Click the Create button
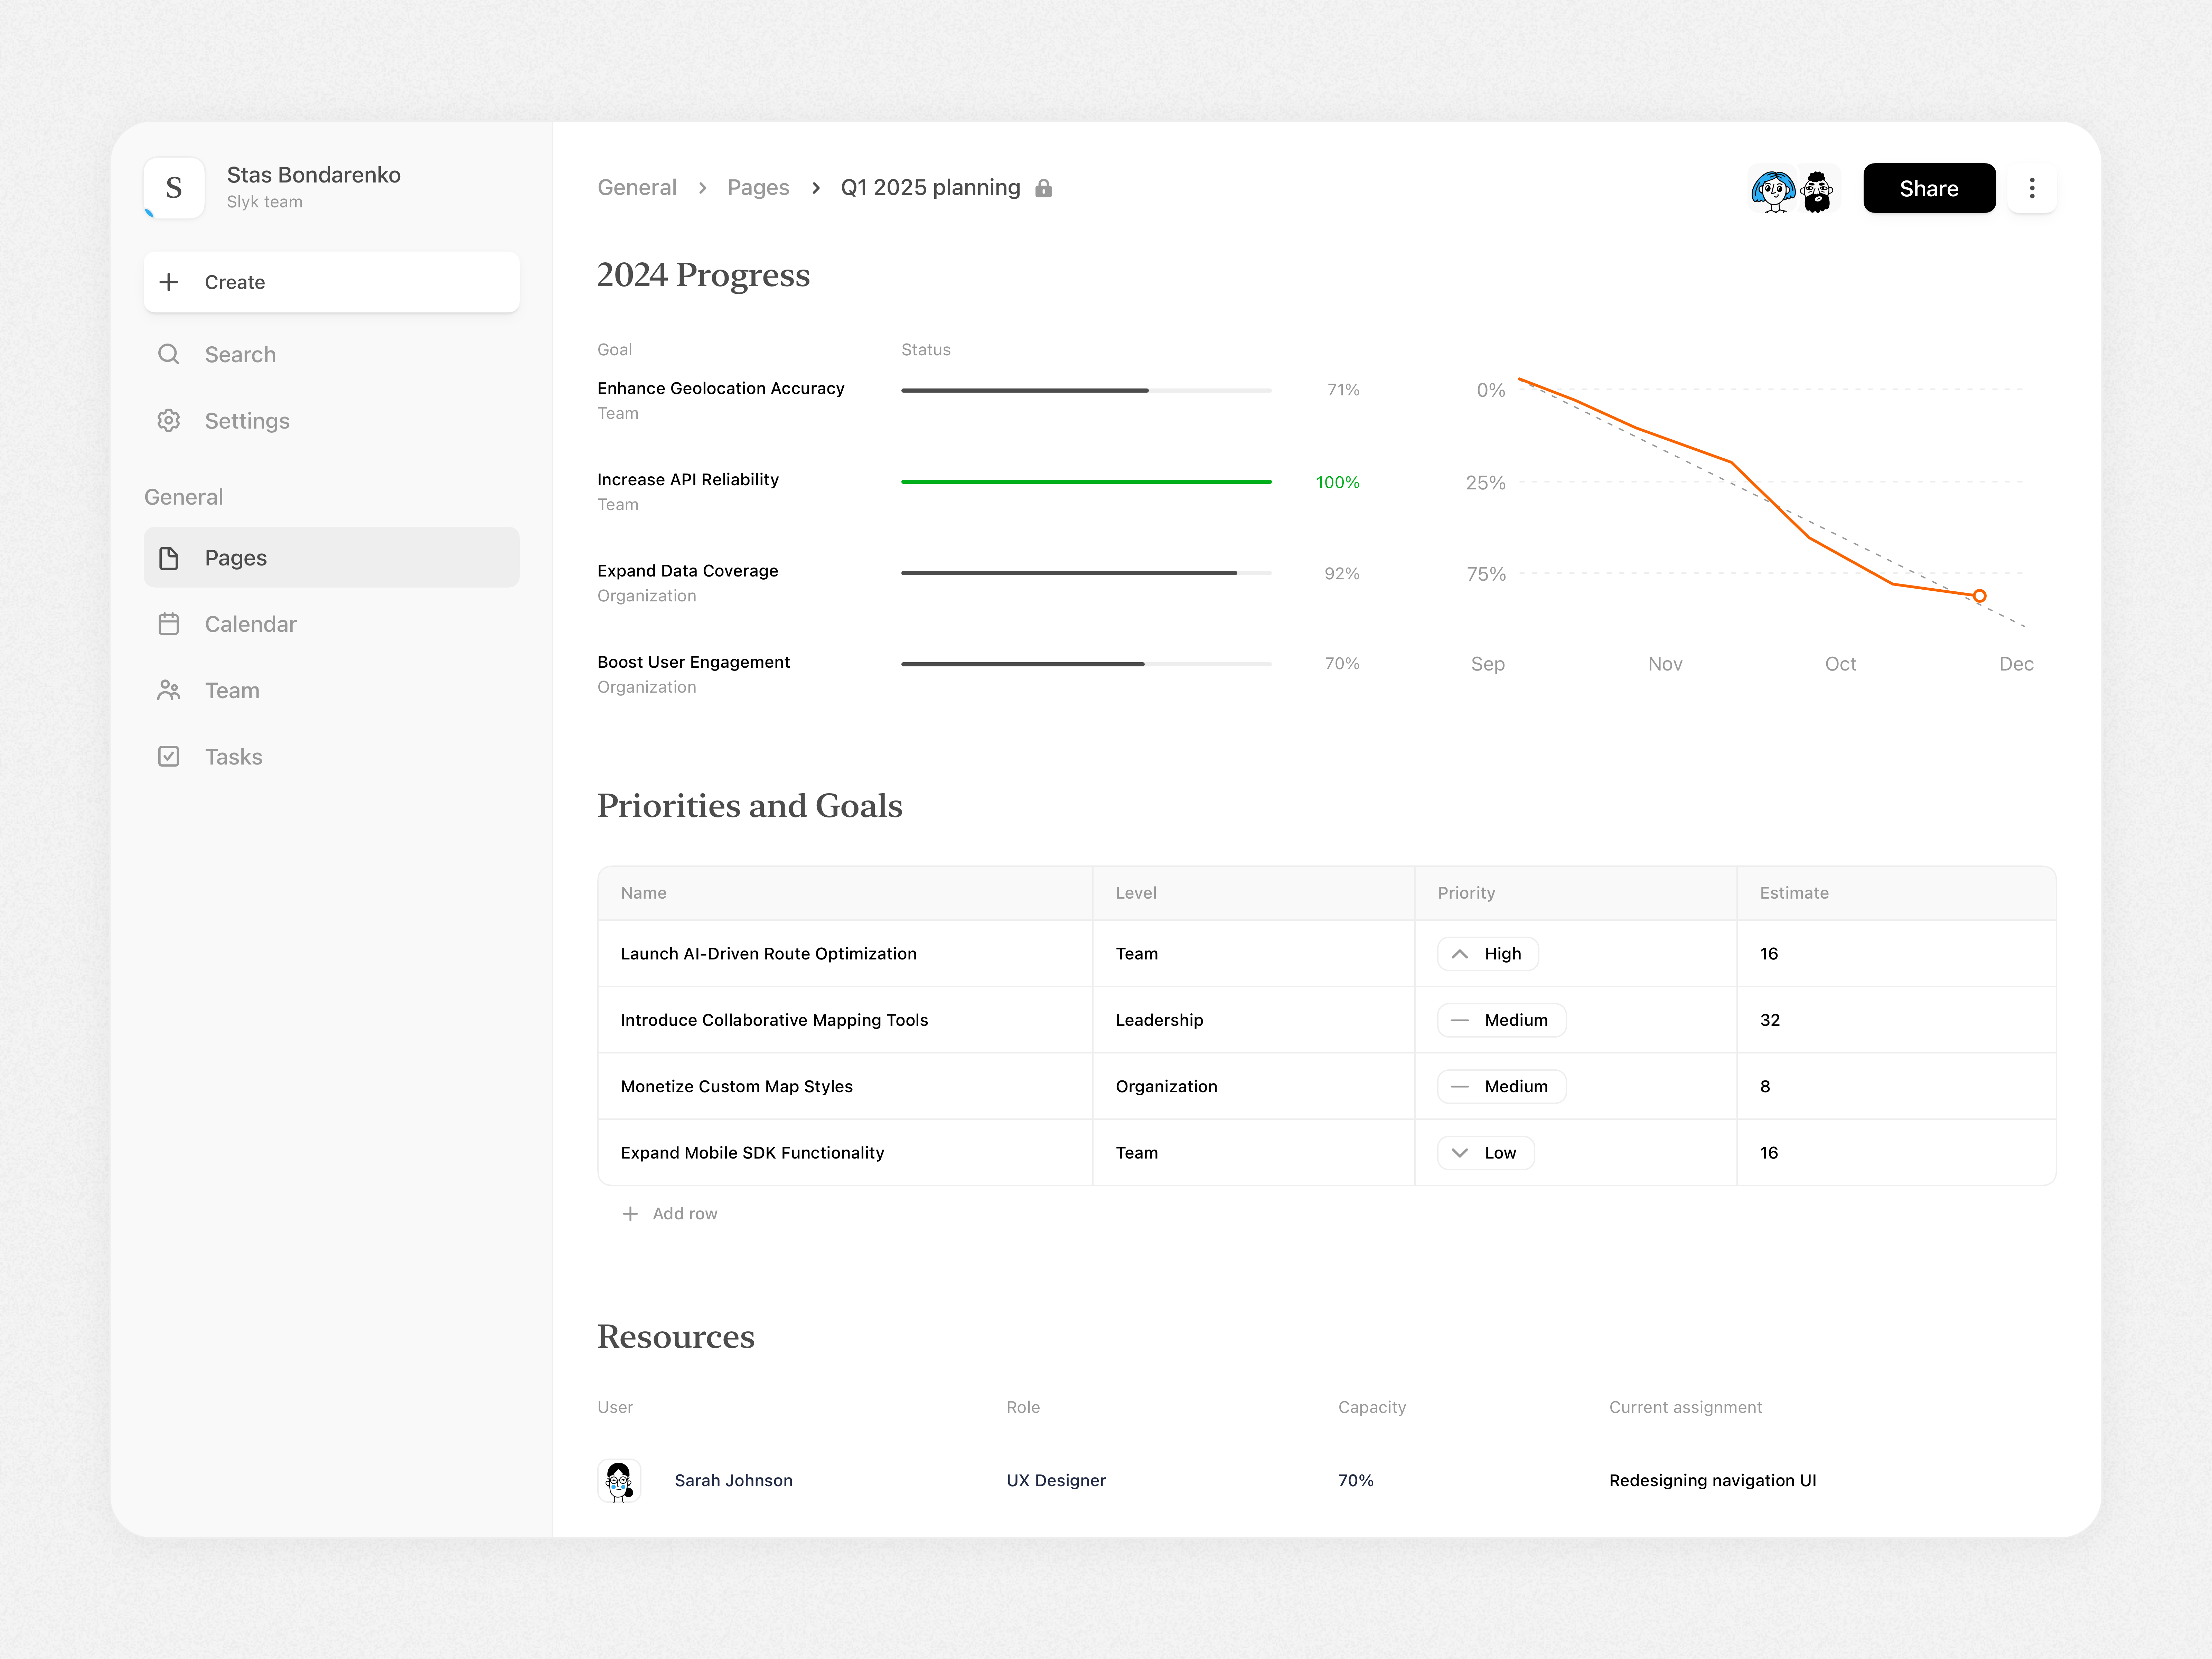 [x=331, y=282]
